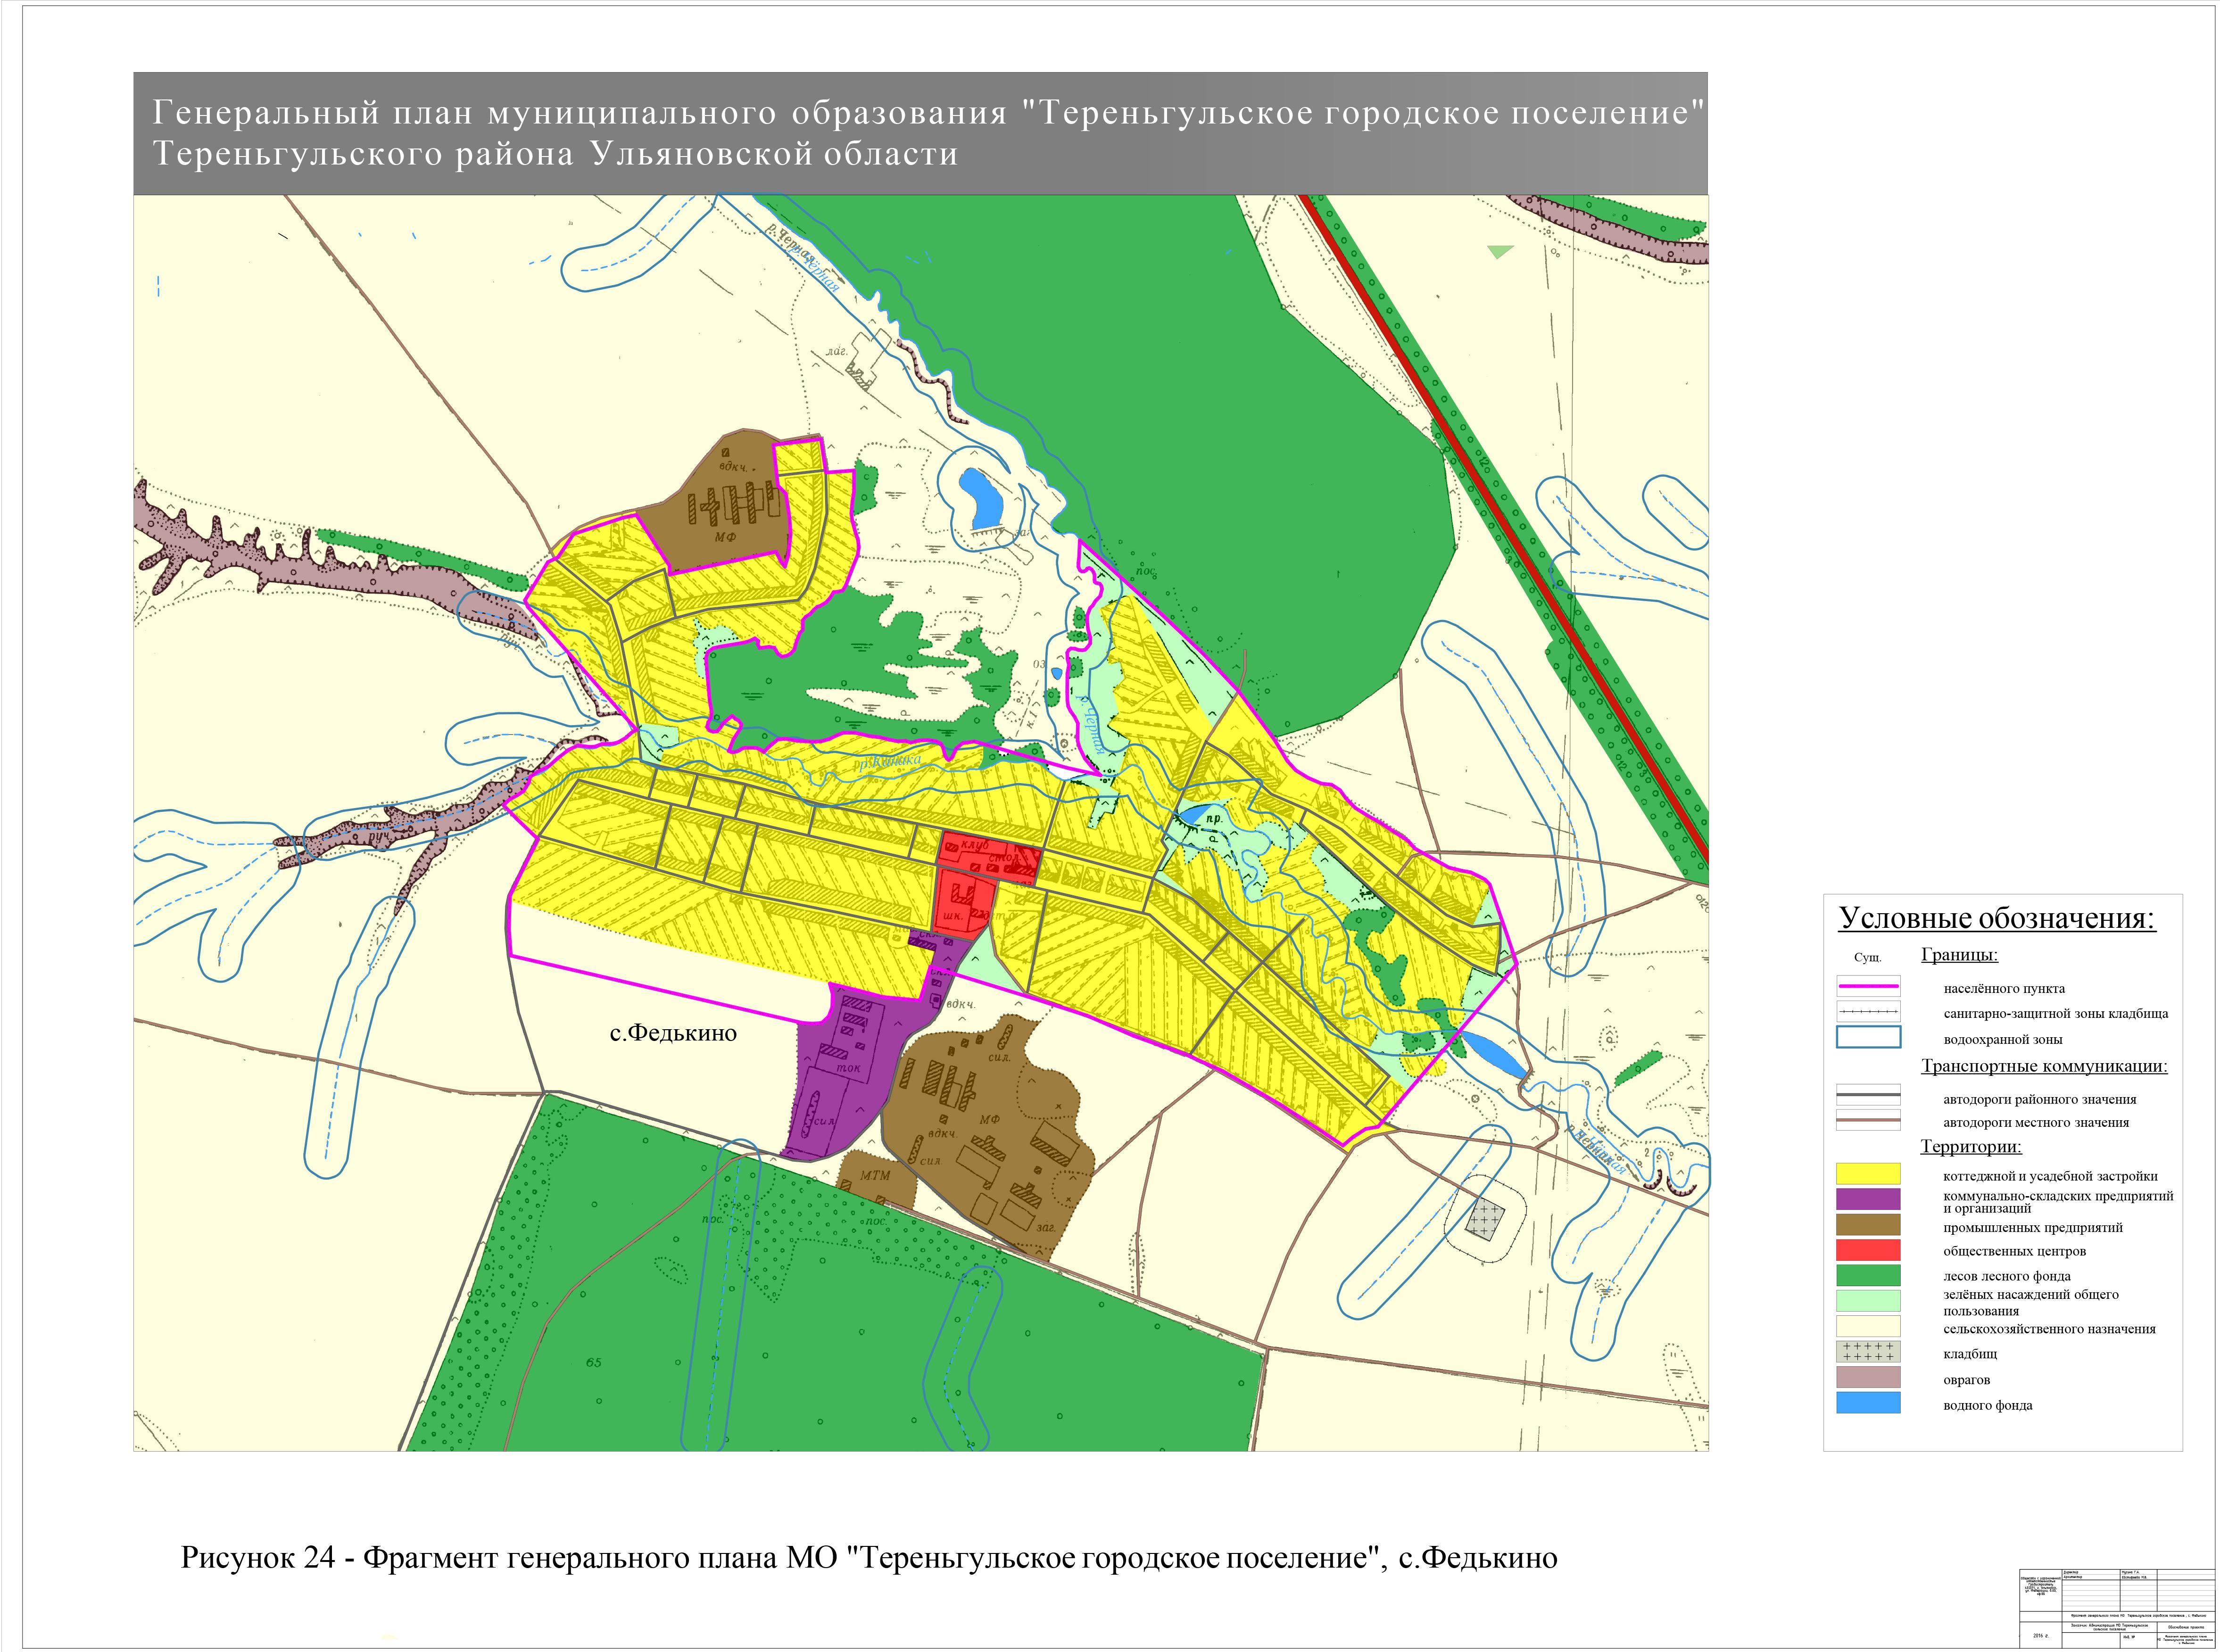
Task: Select the cemetery cross-pattern legend swatch
Action: pyautogui.click(x=1868, y=1352)
